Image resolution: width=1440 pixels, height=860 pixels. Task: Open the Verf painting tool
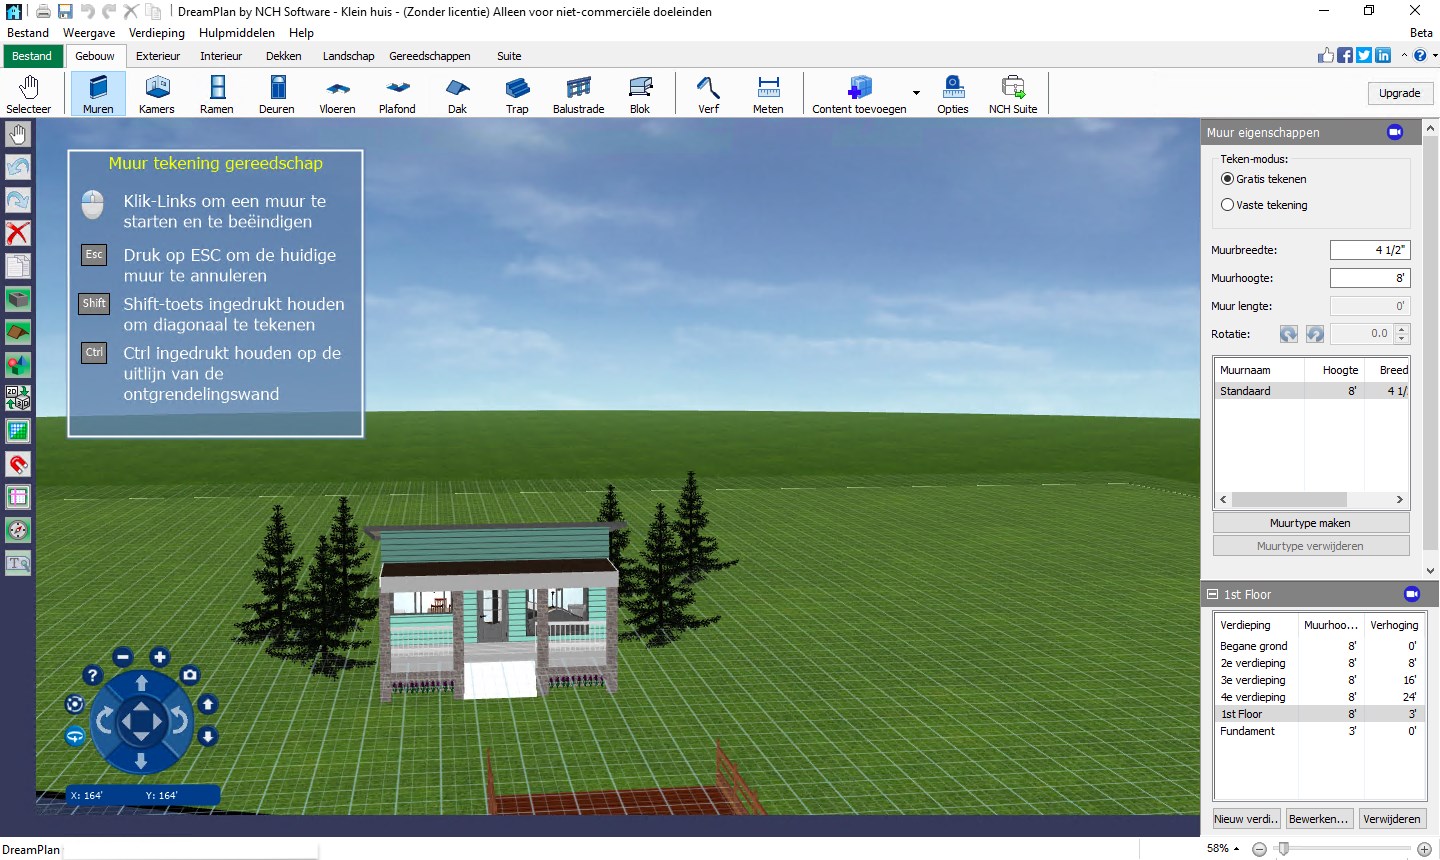pyautogui.click(x=708, y=93)
